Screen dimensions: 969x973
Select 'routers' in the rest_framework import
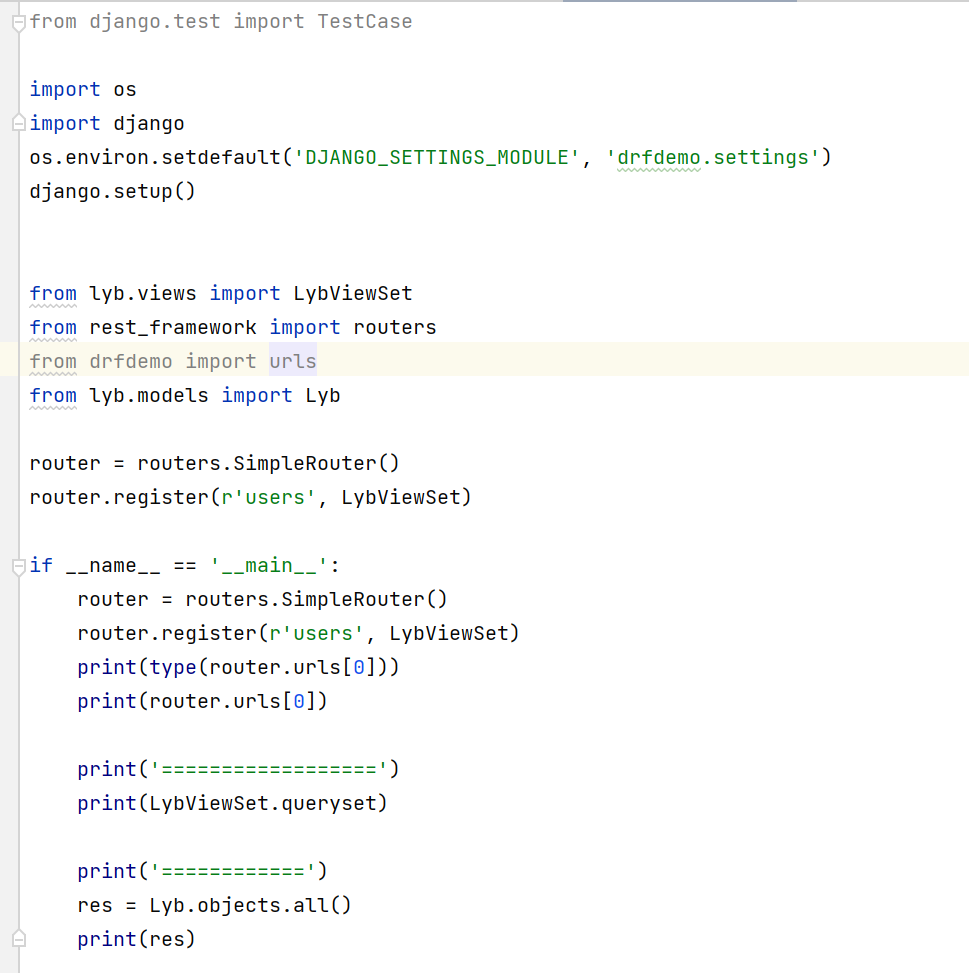coord(395,328)
